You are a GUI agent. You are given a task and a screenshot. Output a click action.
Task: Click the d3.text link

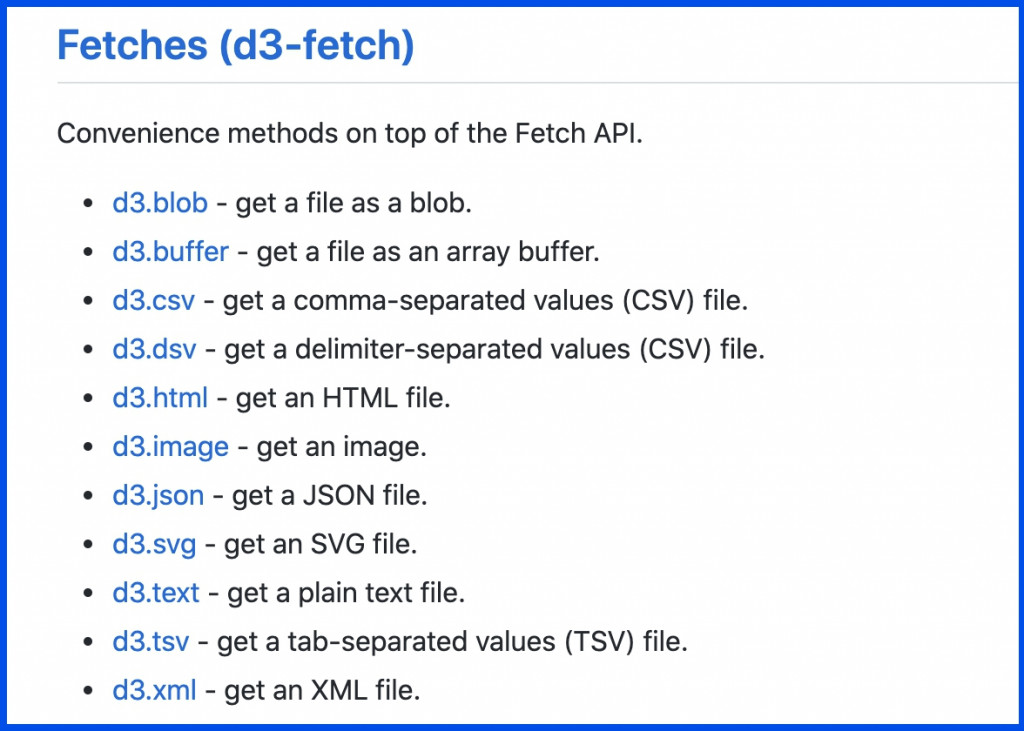tap(156, 593)
